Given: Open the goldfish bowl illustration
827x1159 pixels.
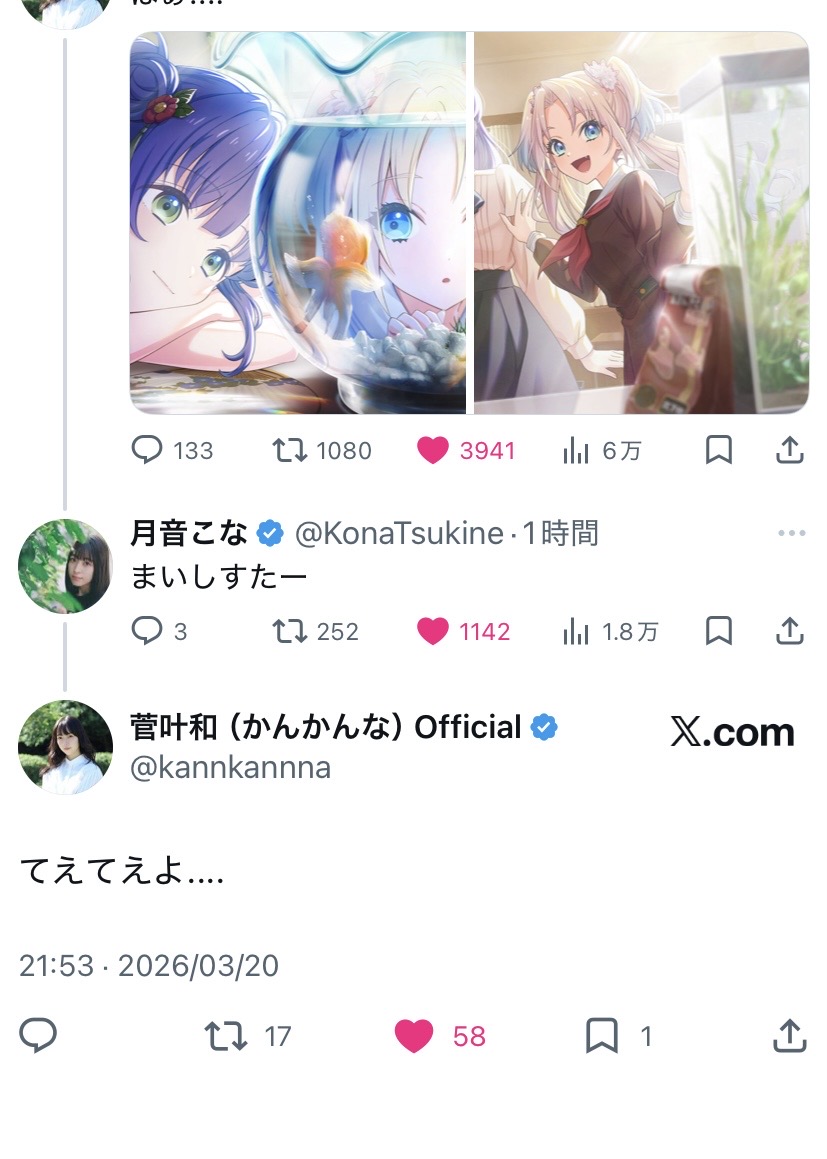Looking at the screenshot, I should tap(298, 222).
